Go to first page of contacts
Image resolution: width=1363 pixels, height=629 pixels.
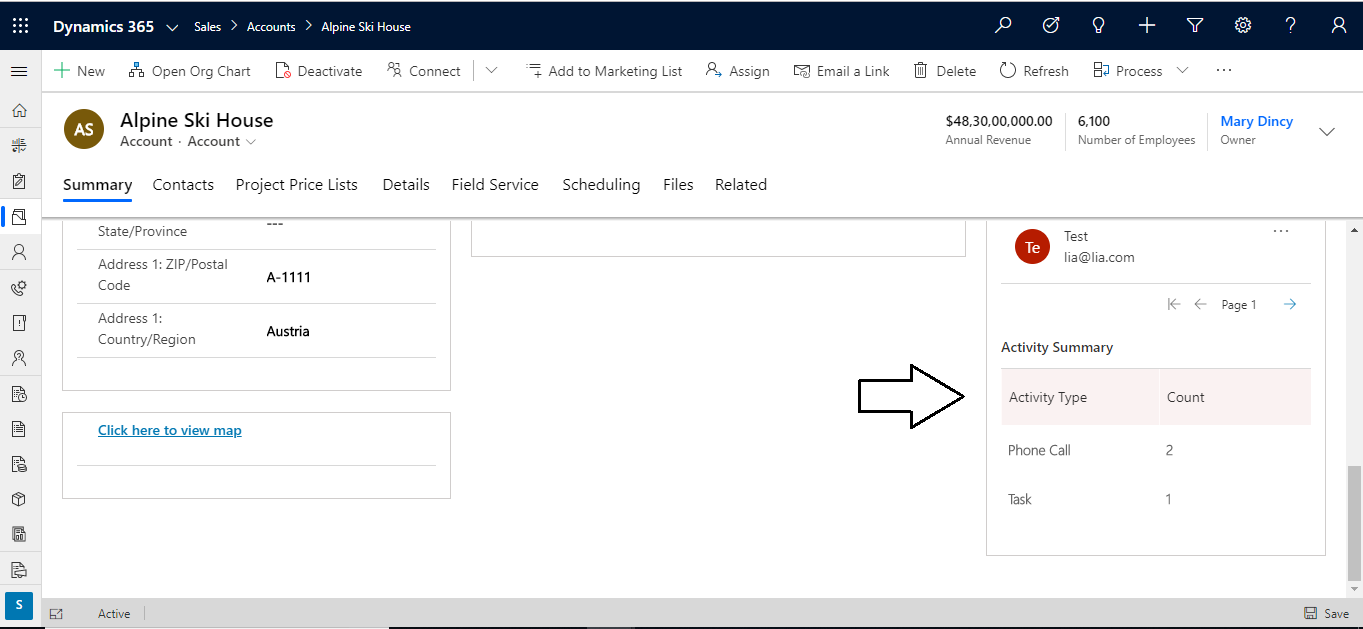point(1174,304)
